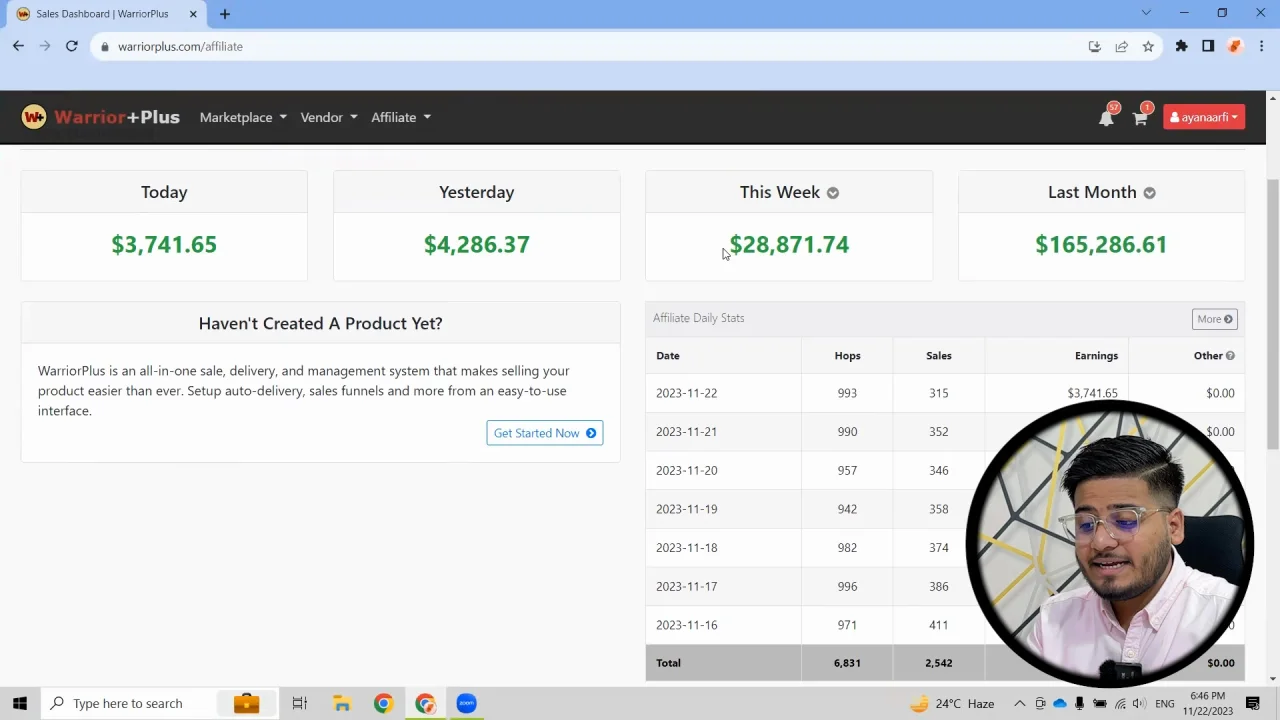Open the browser tab search chevron

point(1146,13)
